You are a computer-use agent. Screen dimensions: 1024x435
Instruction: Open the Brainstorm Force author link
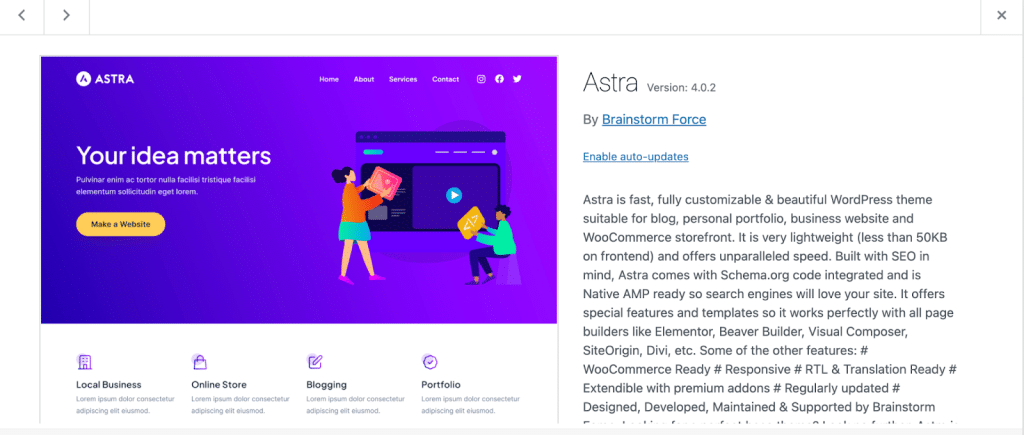(654, 120)
